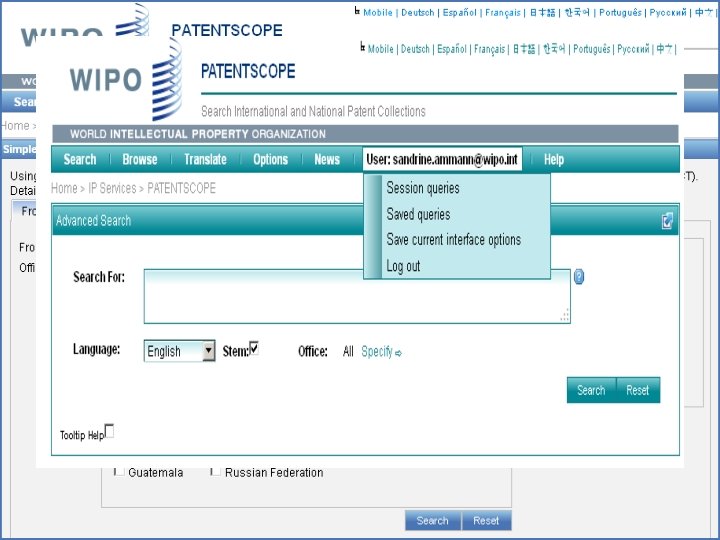Open the Help menu

point(554,159)
